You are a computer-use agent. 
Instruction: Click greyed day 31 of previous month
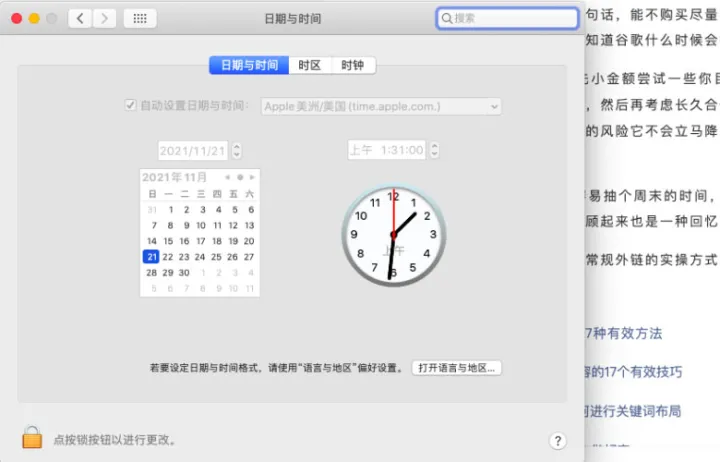[x=152, y=210]
